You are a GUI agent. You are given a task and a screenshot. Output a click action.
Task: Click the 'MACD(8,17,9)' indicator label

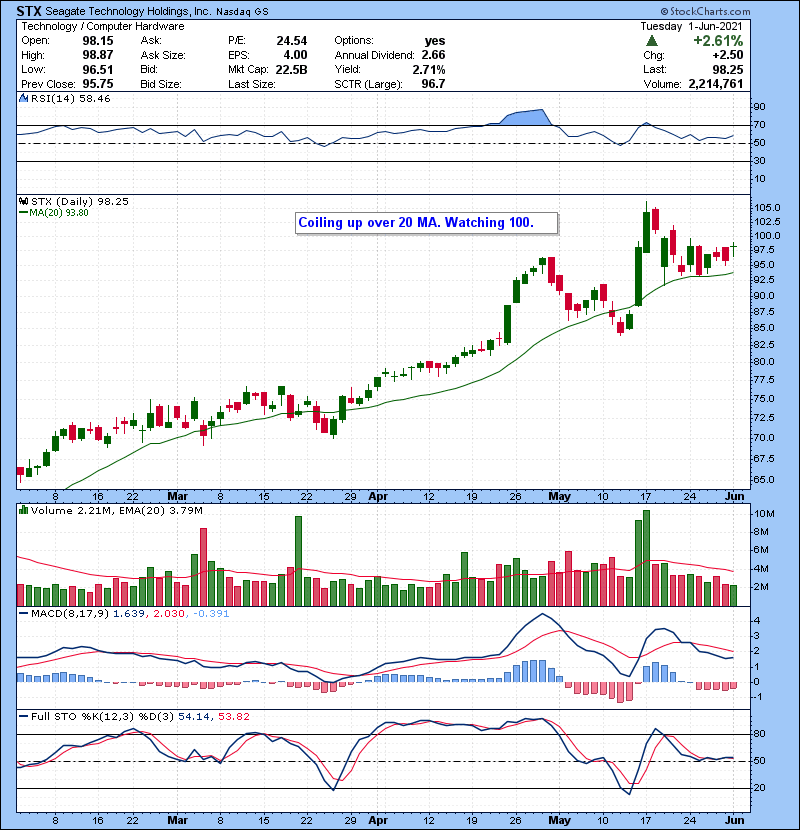coord(70,614)
